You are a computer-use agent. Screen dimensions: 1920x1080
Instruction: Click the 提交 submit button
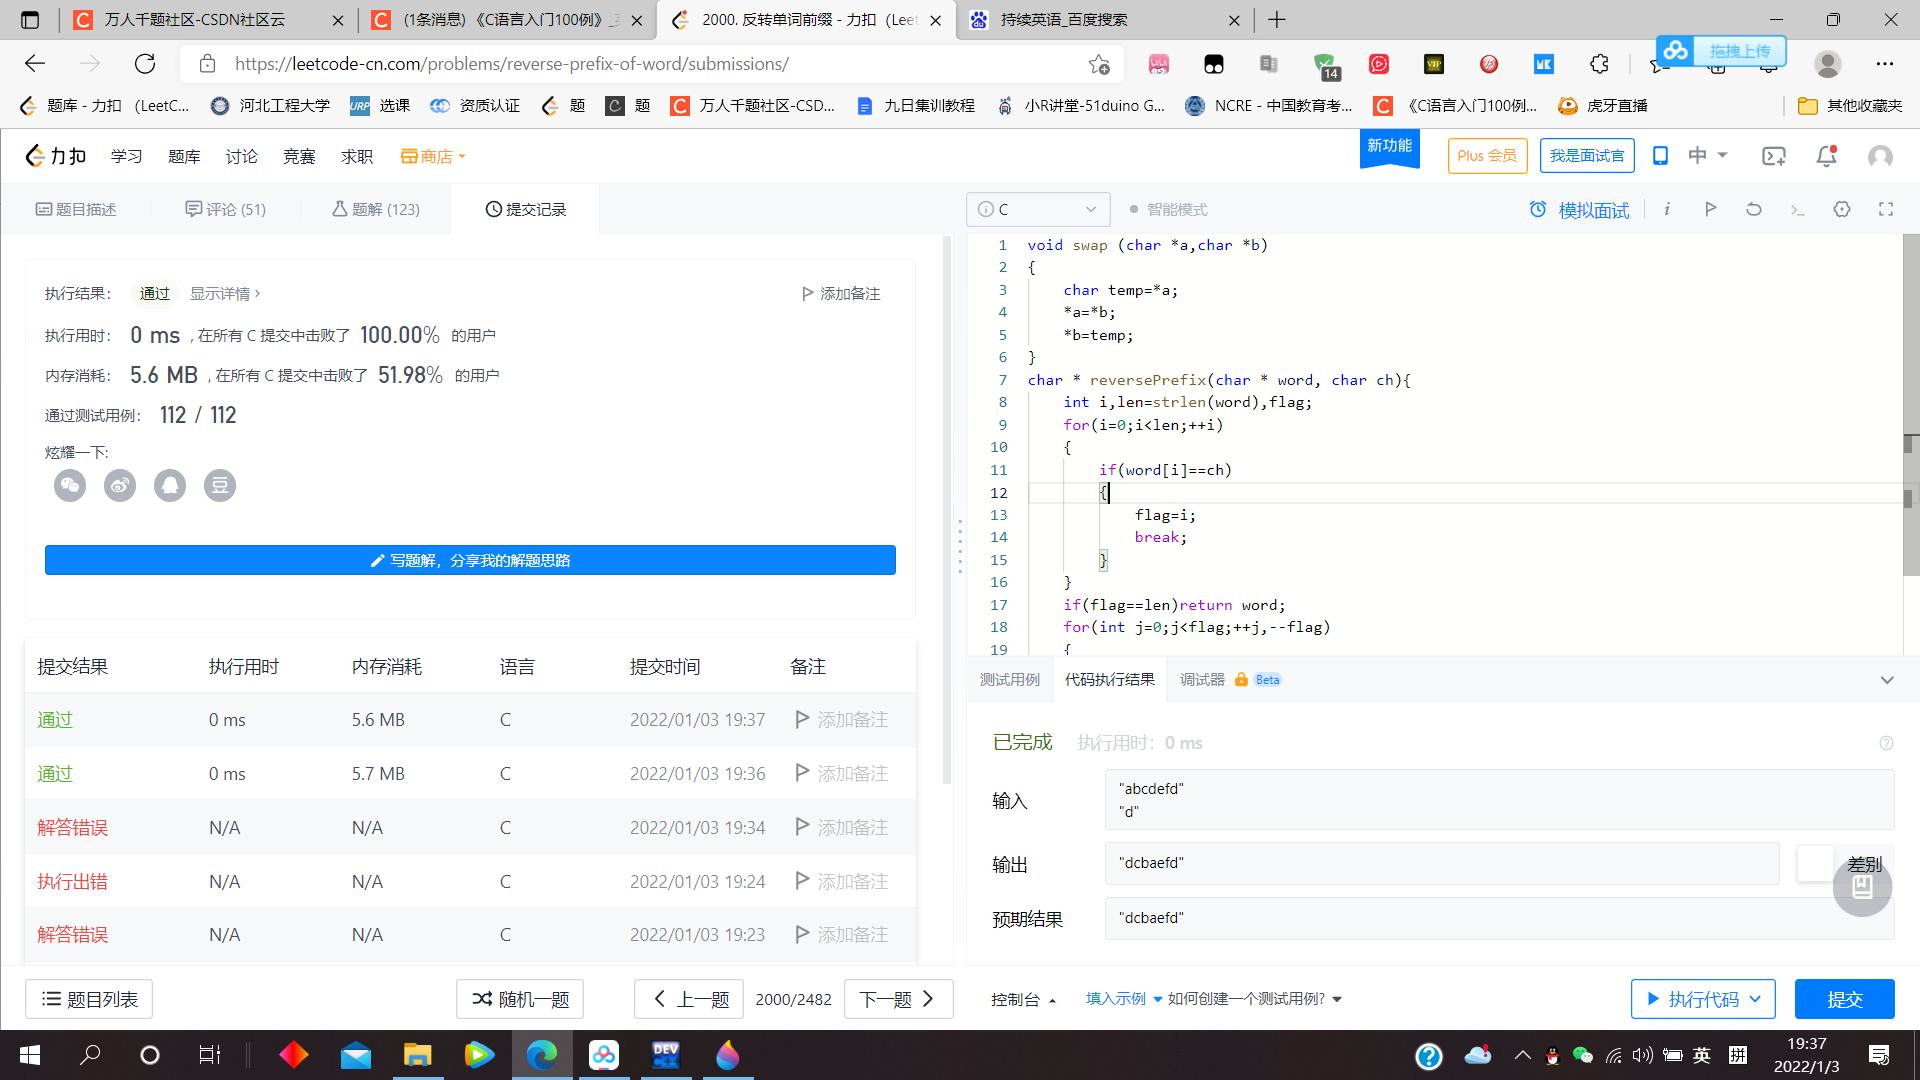click(x=1843, y=999)
